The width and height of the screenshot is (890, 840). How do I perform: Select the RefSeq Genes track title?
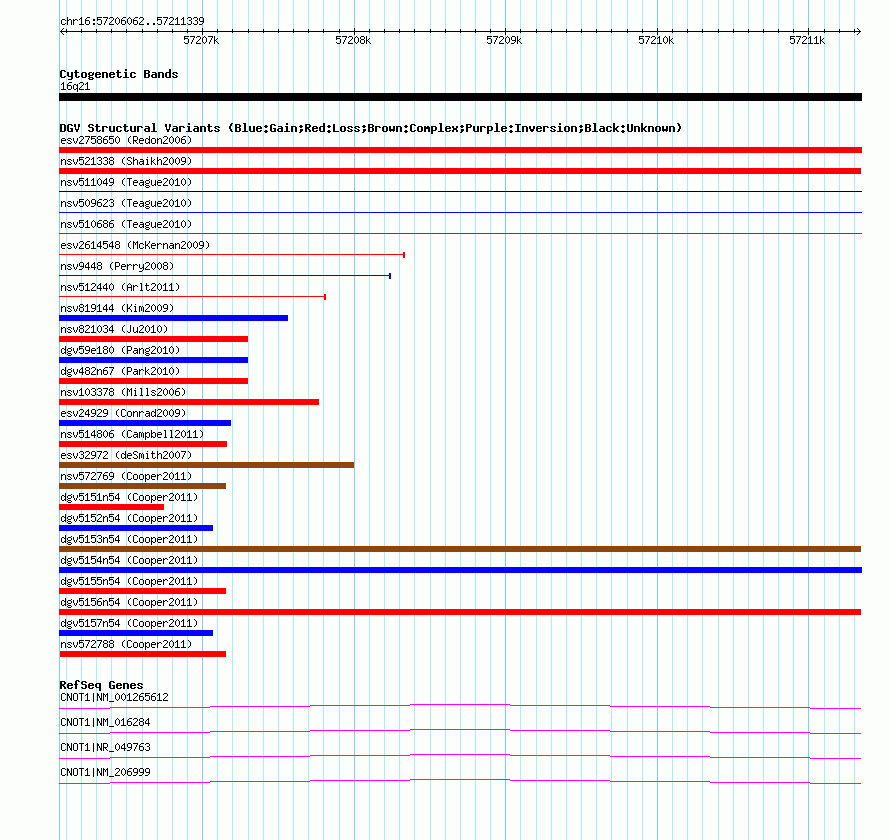(101, 685)
